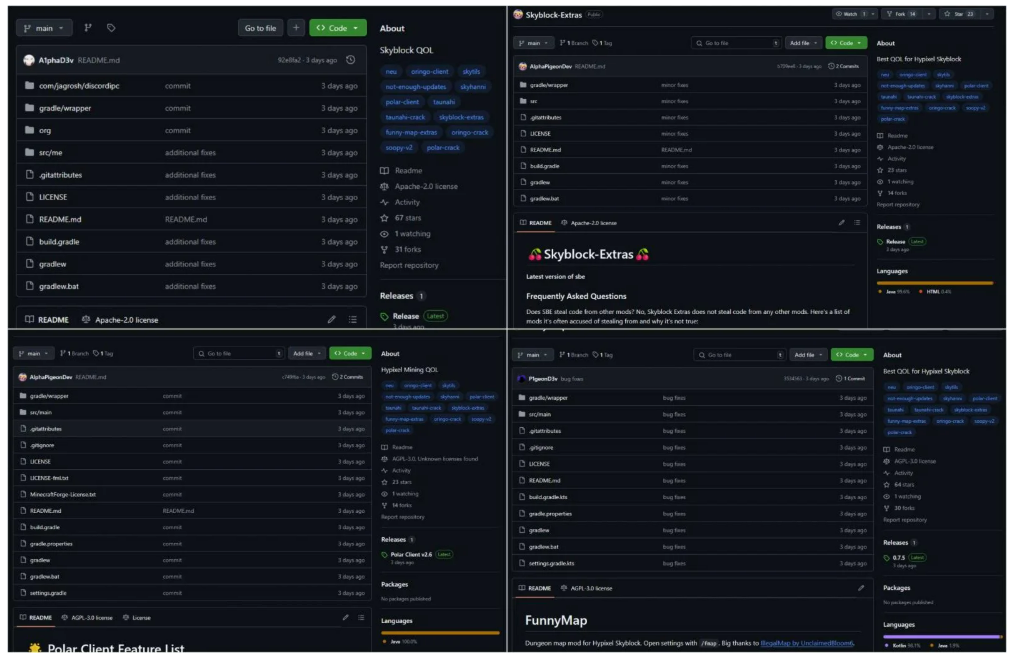
Task: Click AlphaPigeonDev avatar in Skyblock-Extras commit bar
Action: 523,66
